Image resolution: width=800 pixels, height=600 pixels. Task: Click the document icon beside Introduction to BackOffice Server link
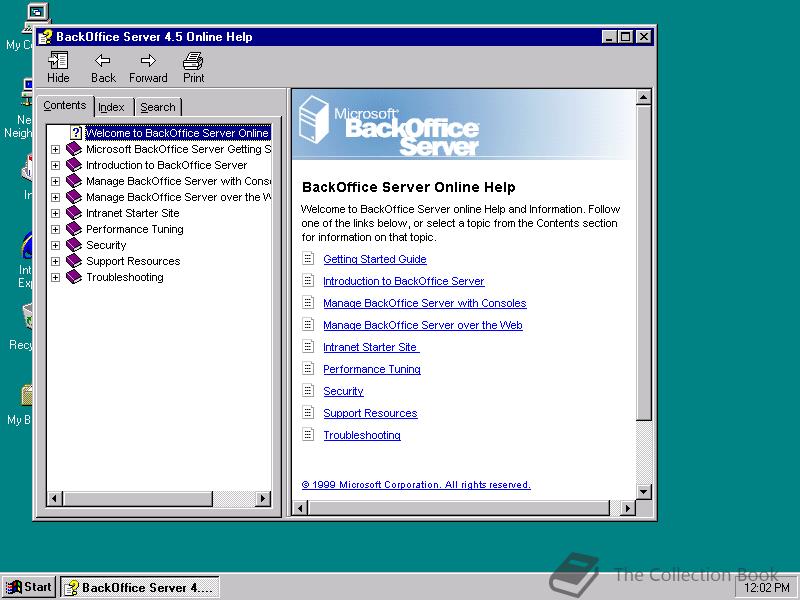tap(308, 280)
